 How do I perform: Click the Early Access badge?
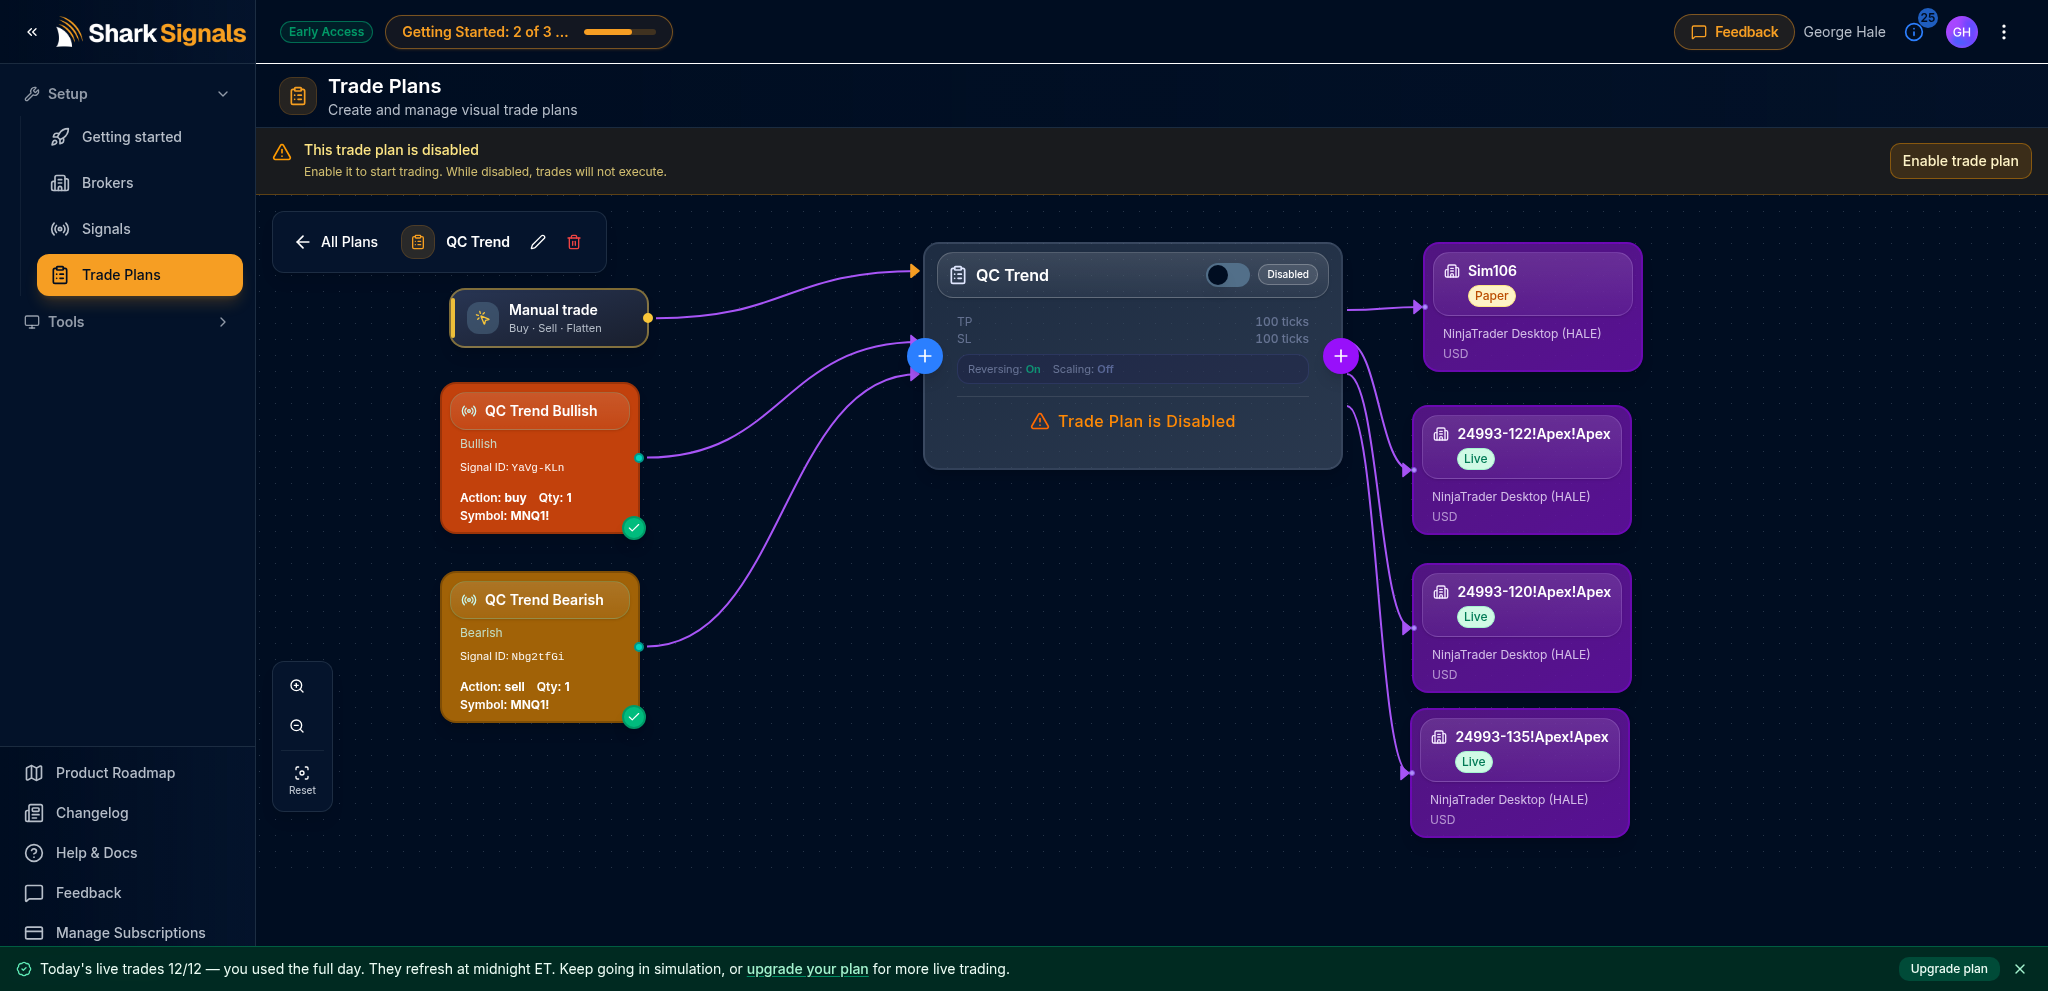(x=326, y=32)
